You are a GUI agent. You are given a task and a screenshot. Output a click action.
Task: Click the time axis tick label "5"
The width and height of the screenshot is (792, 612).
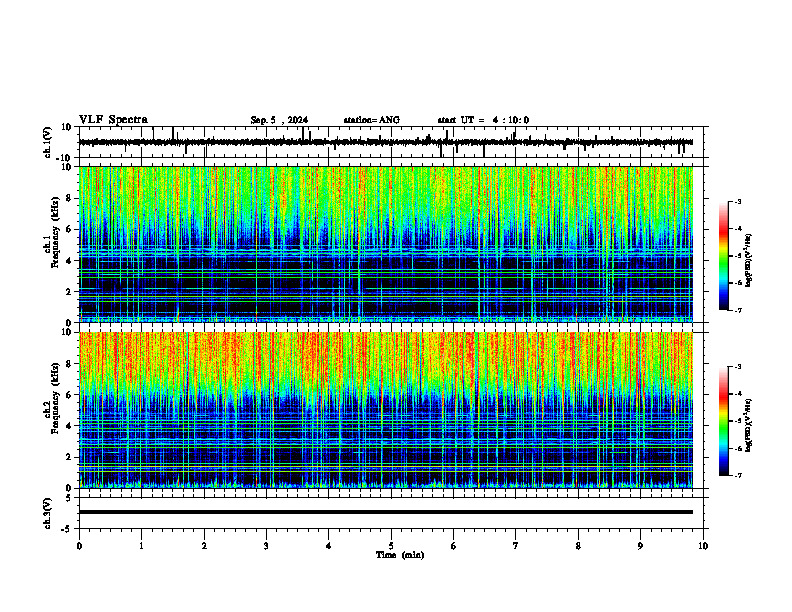[391, 546]
